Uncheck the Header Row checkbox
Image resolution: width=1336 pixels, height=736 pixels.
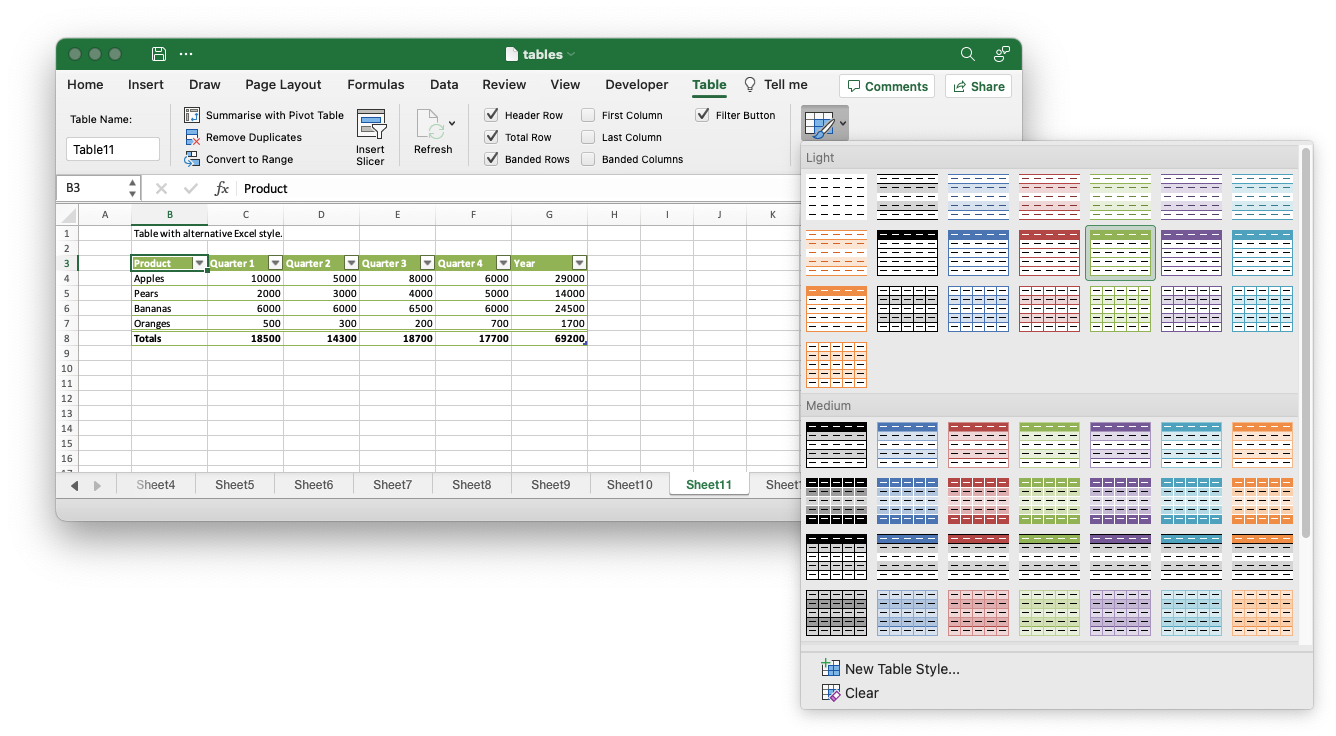point(491,115)
